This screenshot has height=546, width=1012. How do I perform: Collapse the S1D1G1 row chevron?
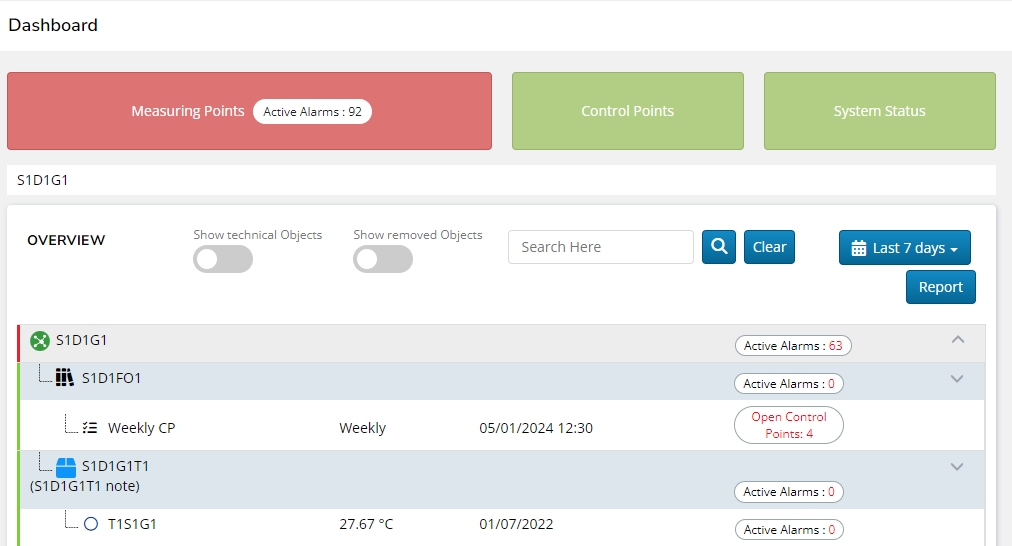[x=957, y=340]
